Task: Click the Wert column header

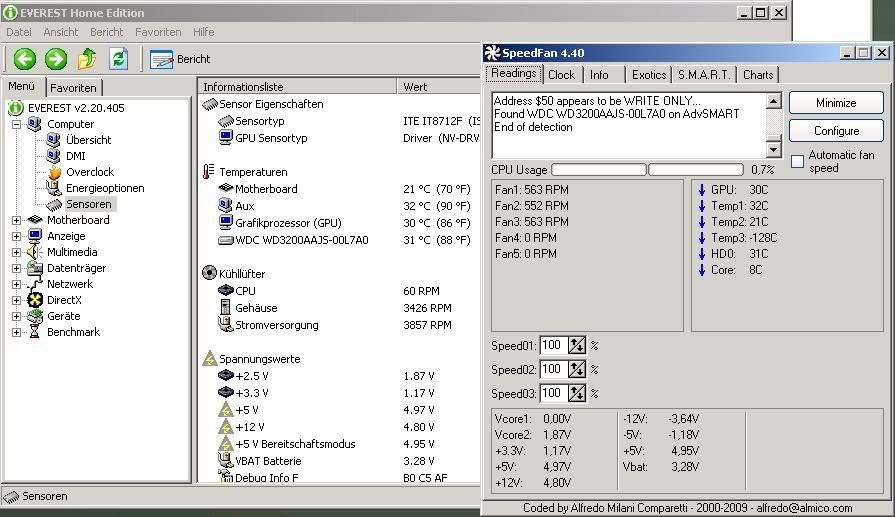Action: (x=438, y=87)
